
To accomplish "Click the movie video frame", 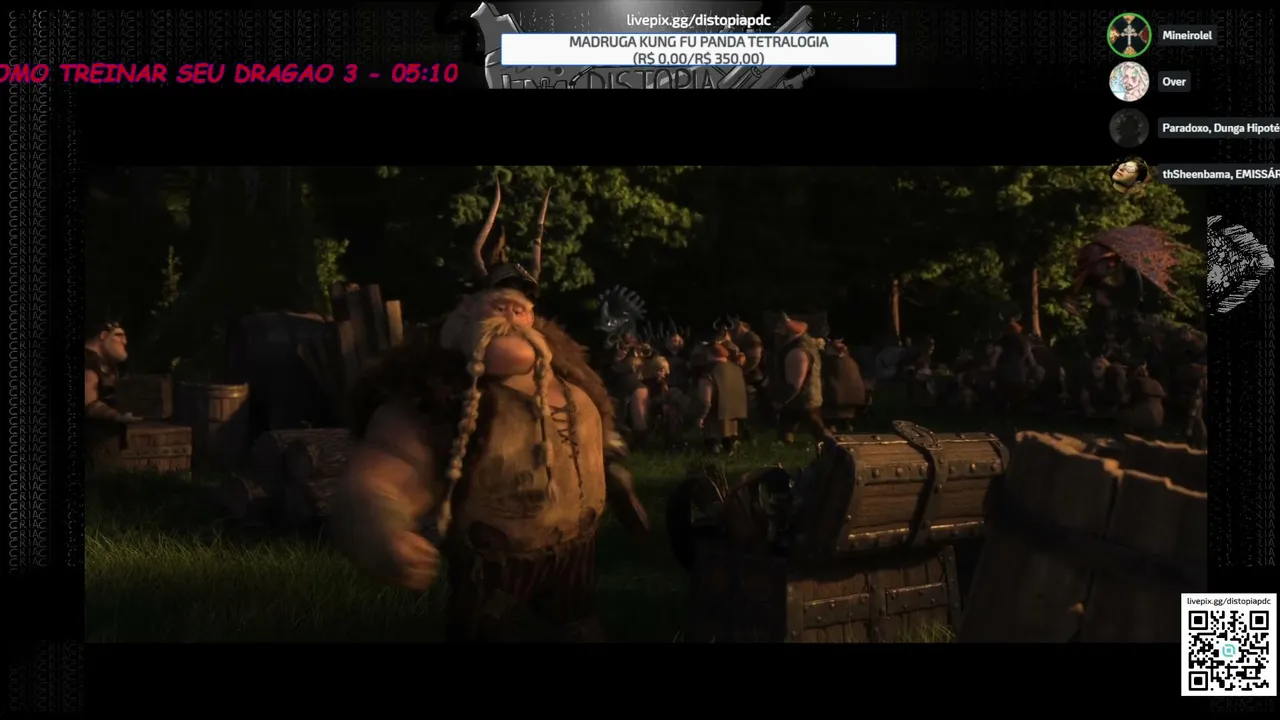I will pyautogui.click(x=645, y=403).
